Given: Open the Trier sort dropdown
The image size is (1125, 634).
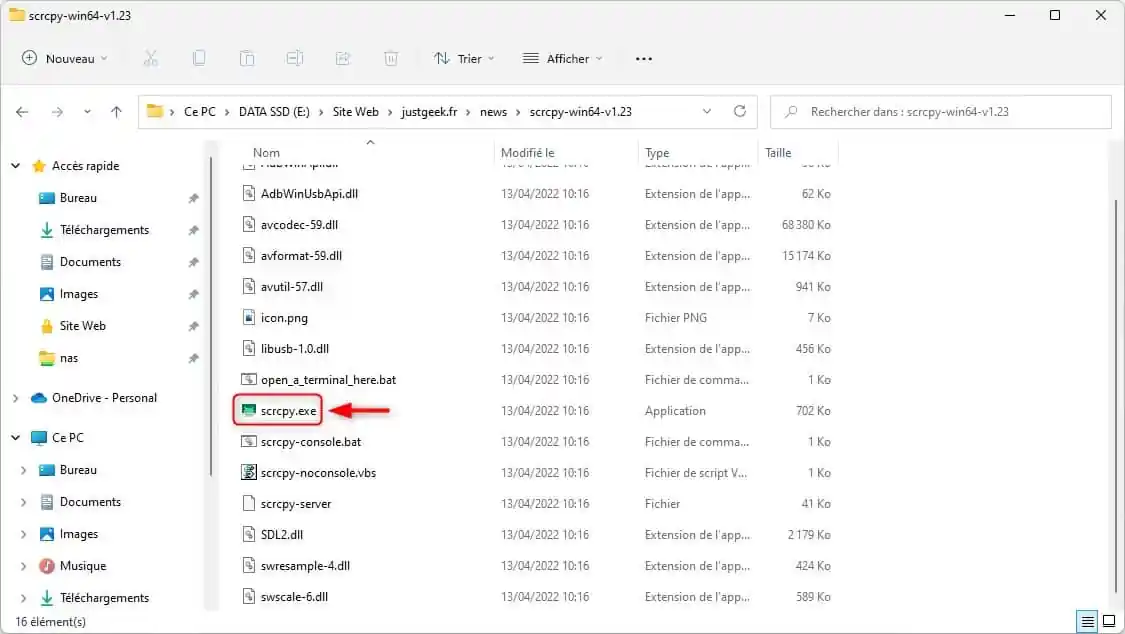Looking at the screenshot, I should [x=464, y=59].
